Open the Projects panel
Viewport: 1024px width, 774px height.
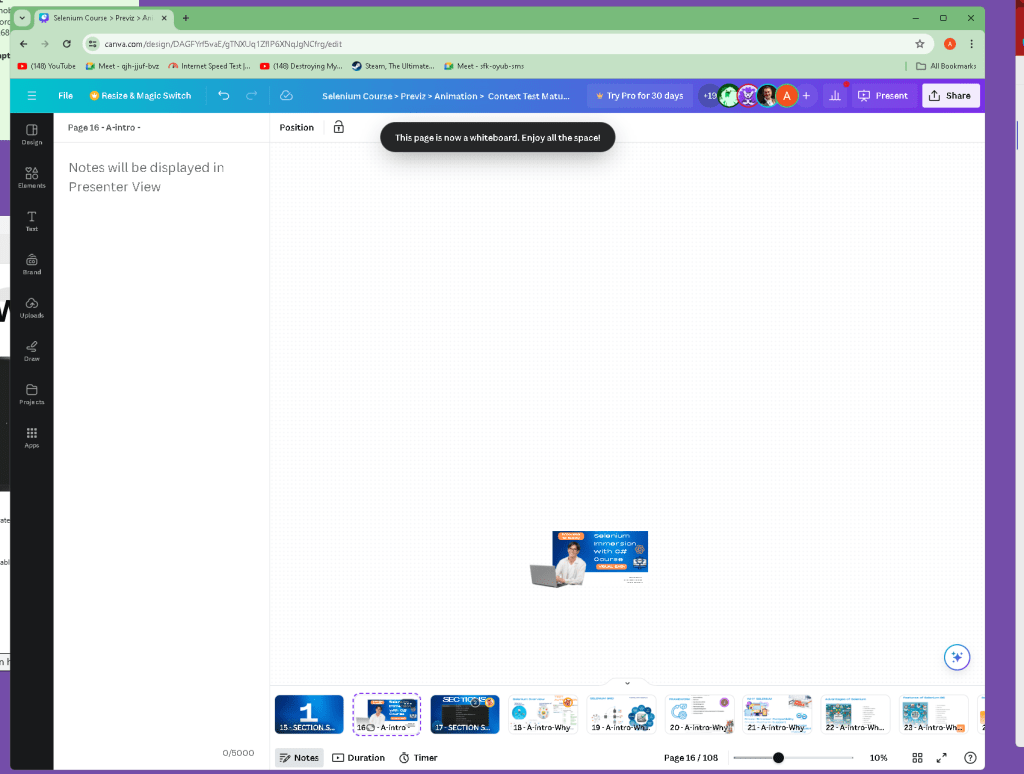pyautogui.click(x=31, y=394)
